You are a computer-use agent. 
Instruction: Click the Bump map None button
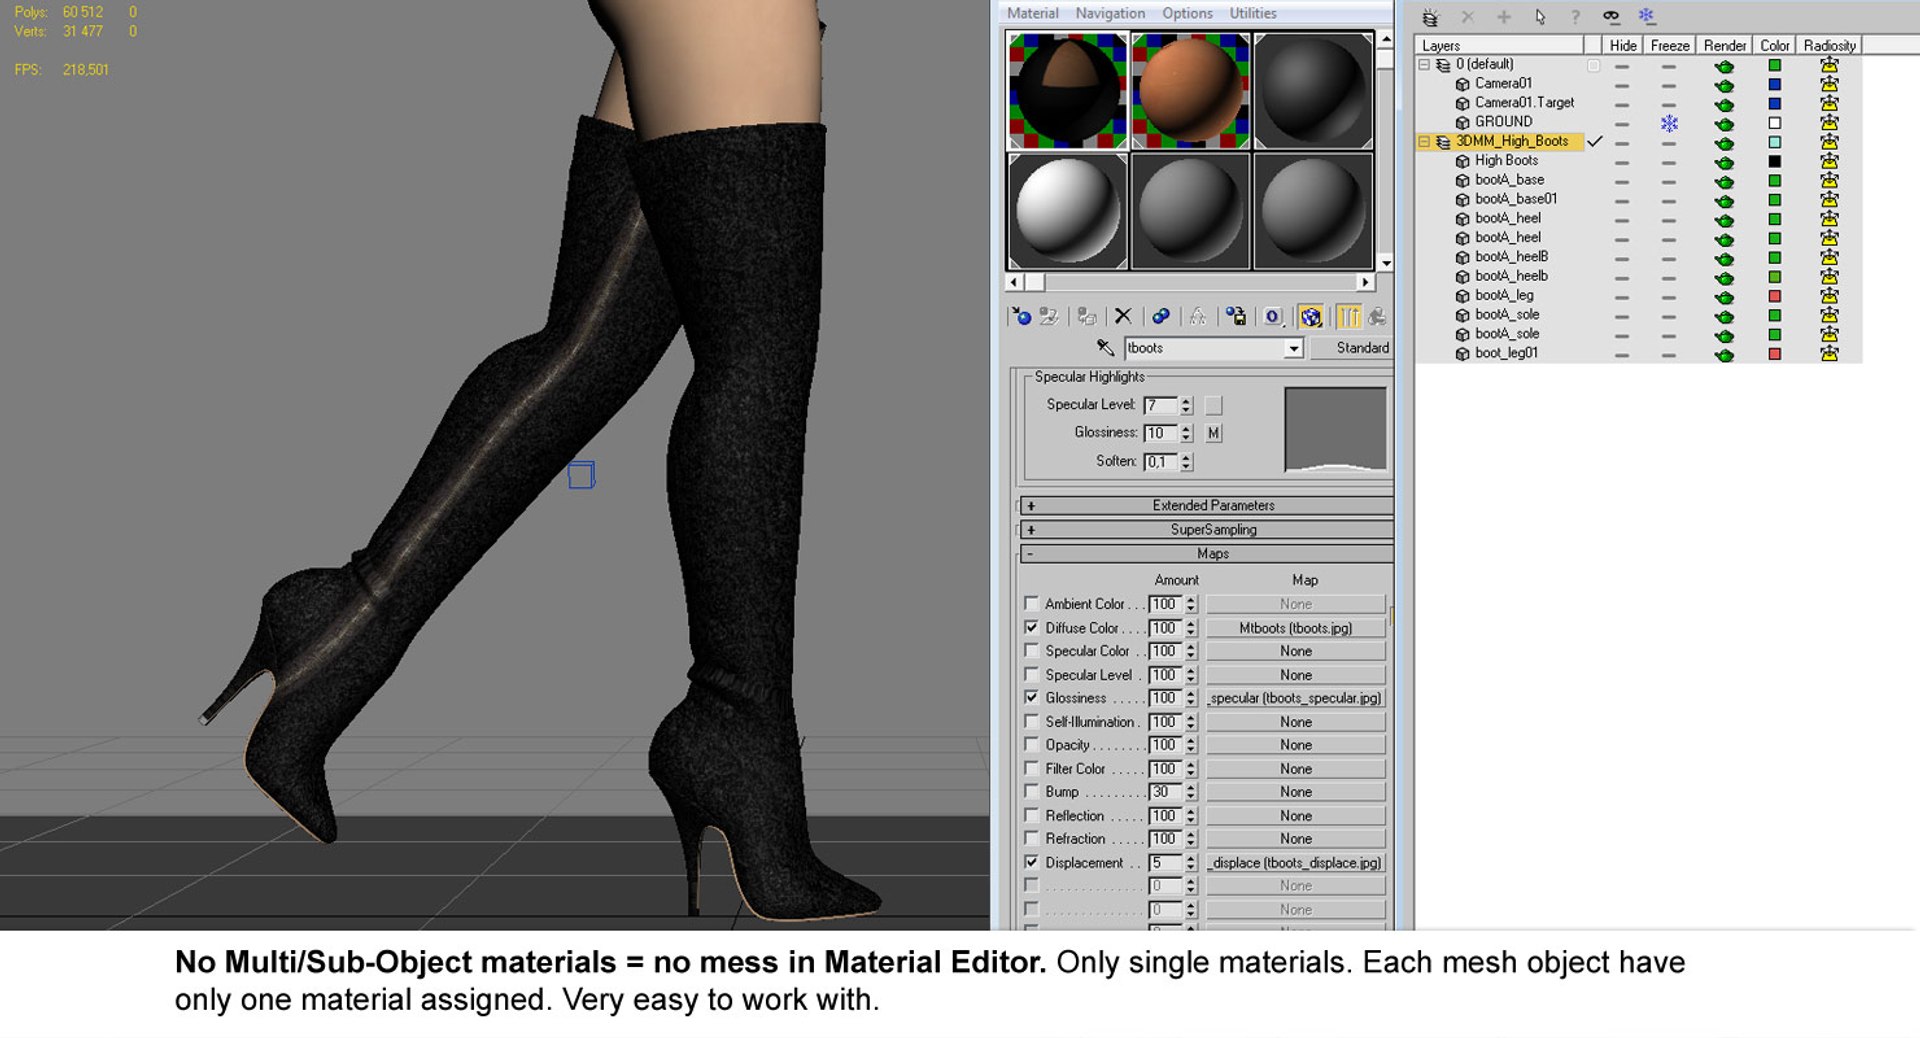pyautogui.click(x=1295, y=792)
